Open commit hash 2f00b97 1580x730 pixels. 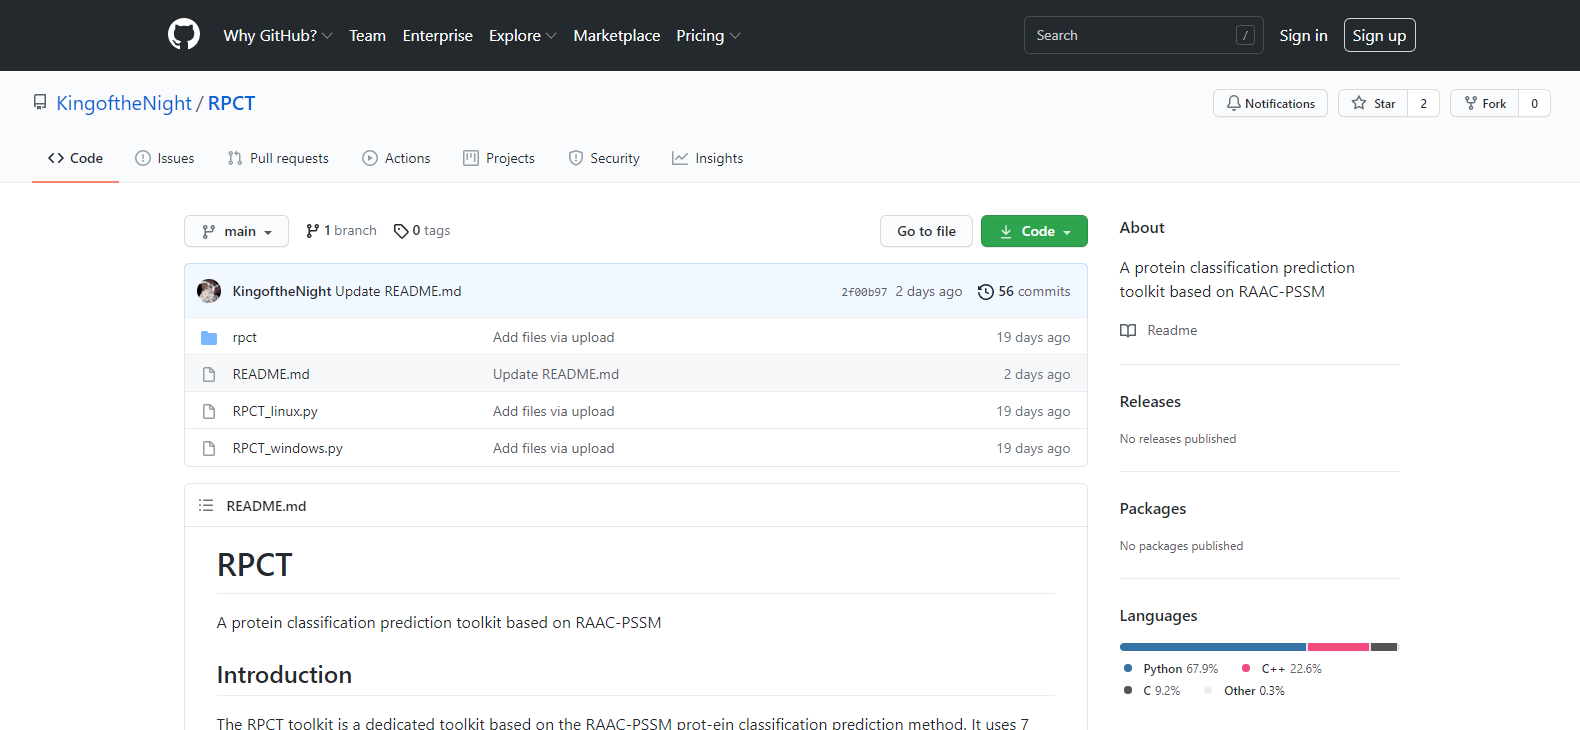click(x=864, y=292)
